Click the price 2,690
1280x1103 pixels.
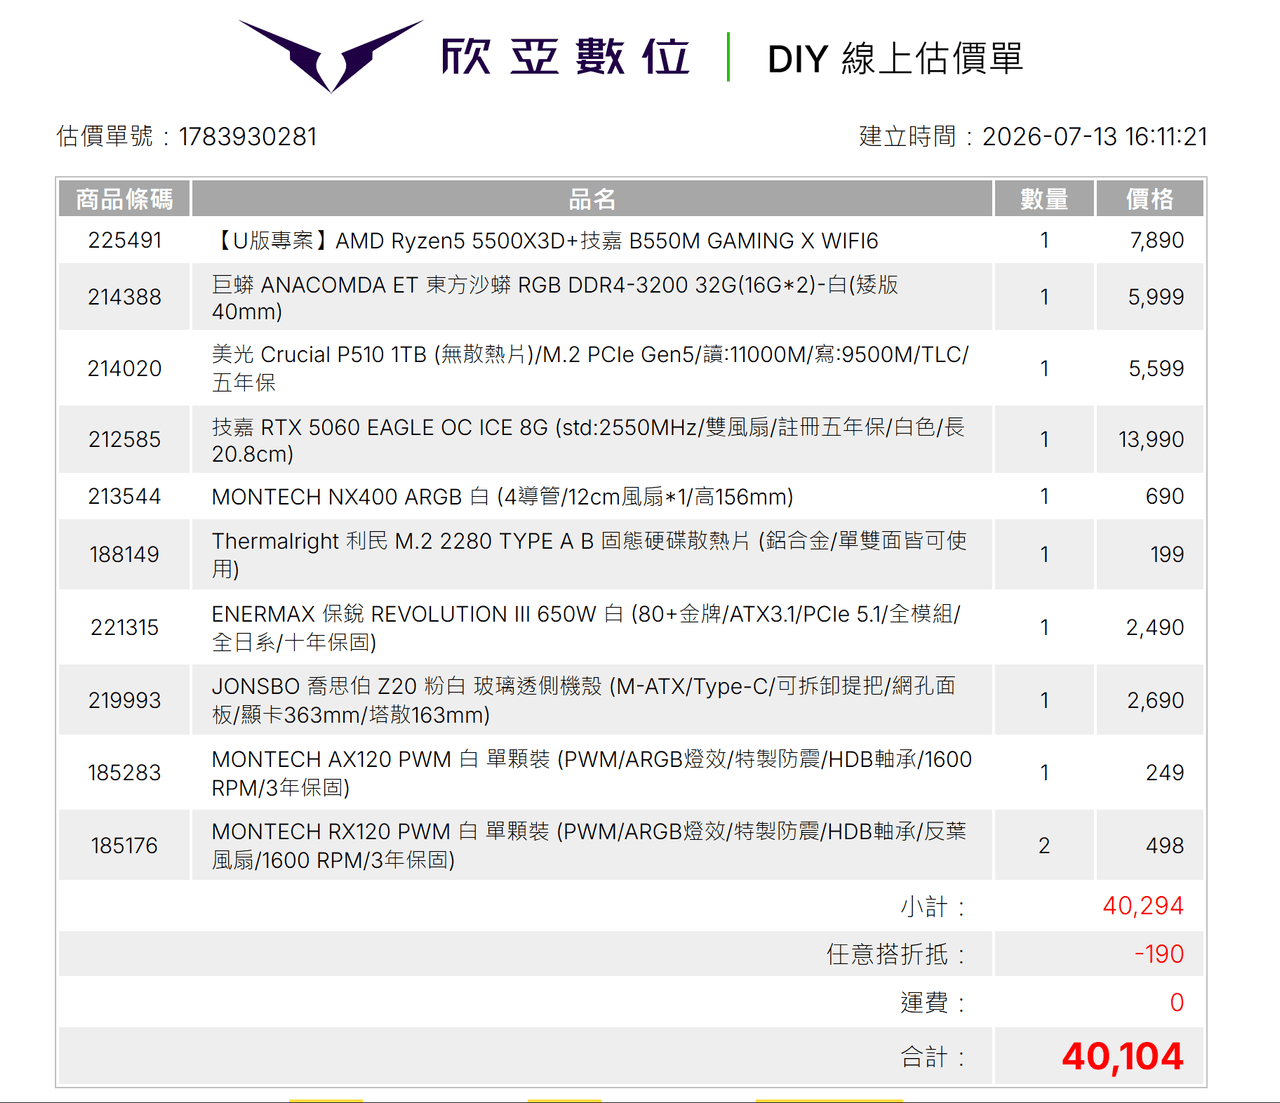(1155, 700)
